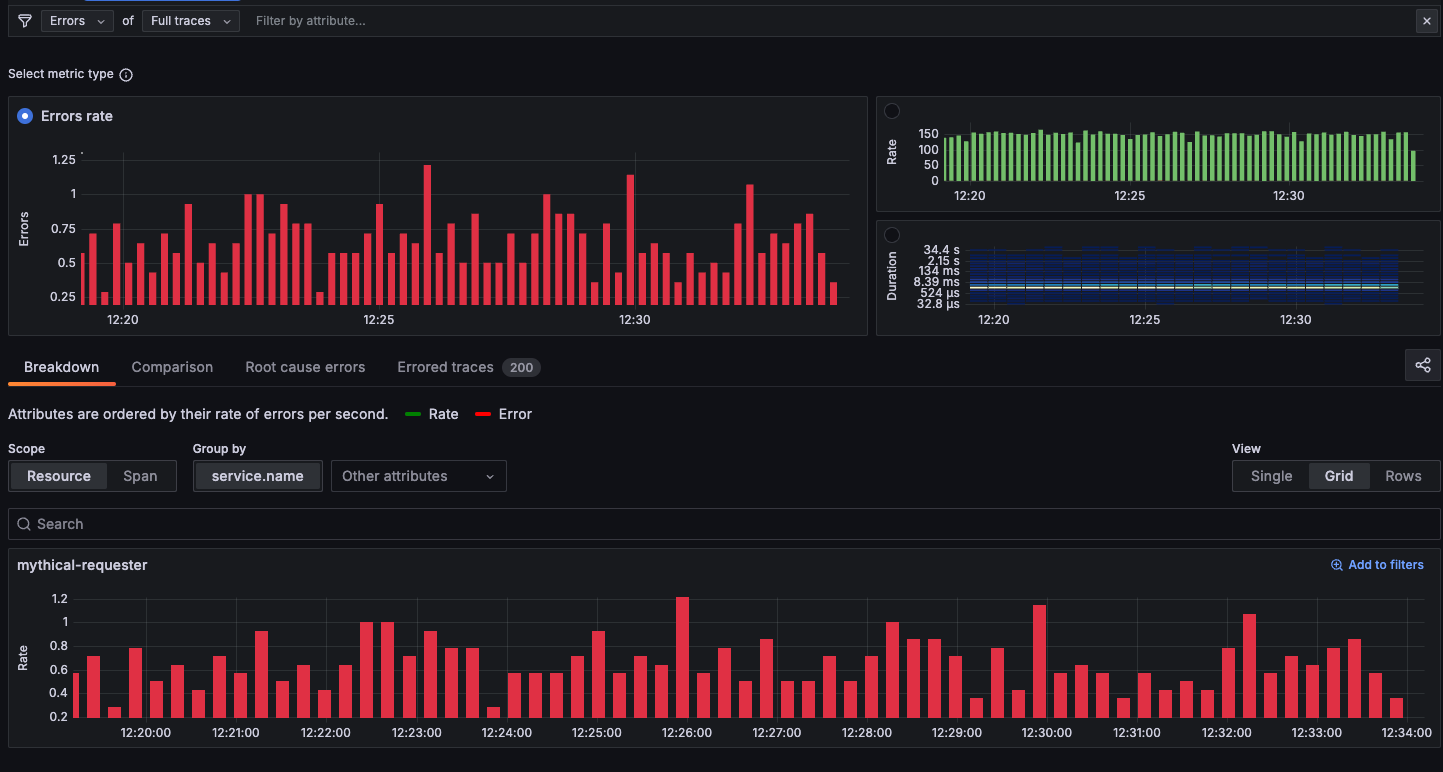Click the plus icon on Add to filters
The width and height of the screenshot is (1443, 772).
[1337, 564]
